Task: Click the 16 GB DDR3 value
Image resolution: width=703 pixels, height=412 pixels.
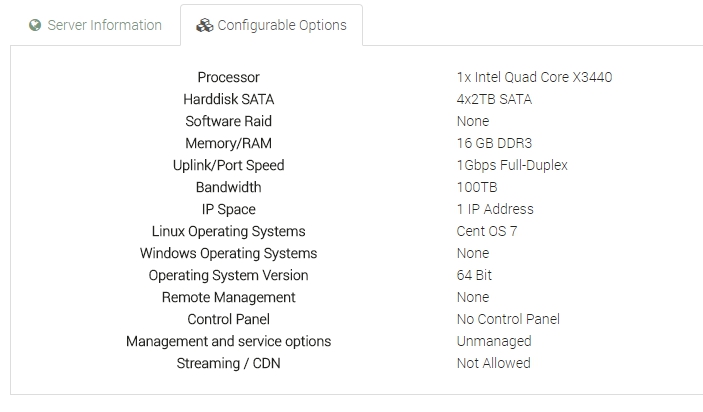Action: point(494,143)
